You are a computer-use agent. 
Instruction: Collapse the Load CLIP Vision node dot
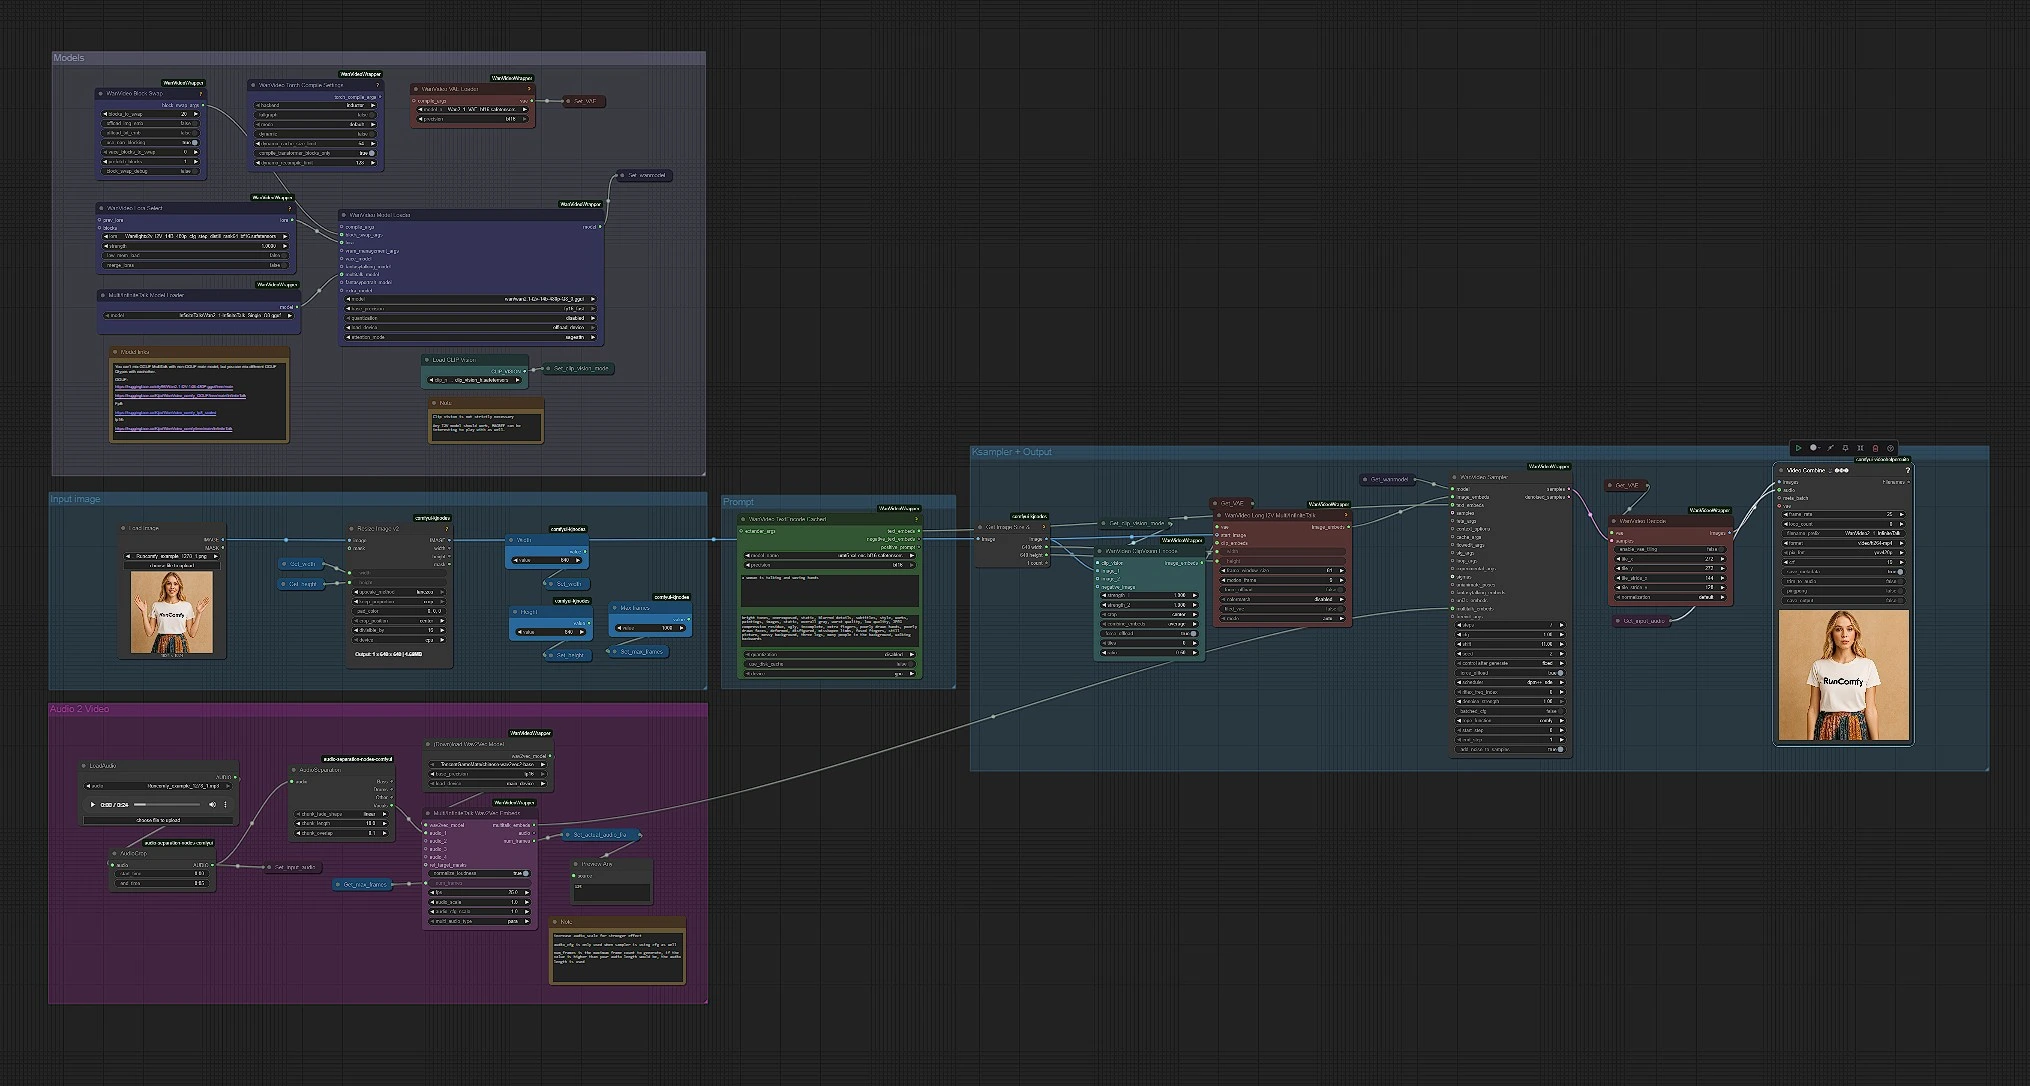pyautogui.click(x=427, y=360)
